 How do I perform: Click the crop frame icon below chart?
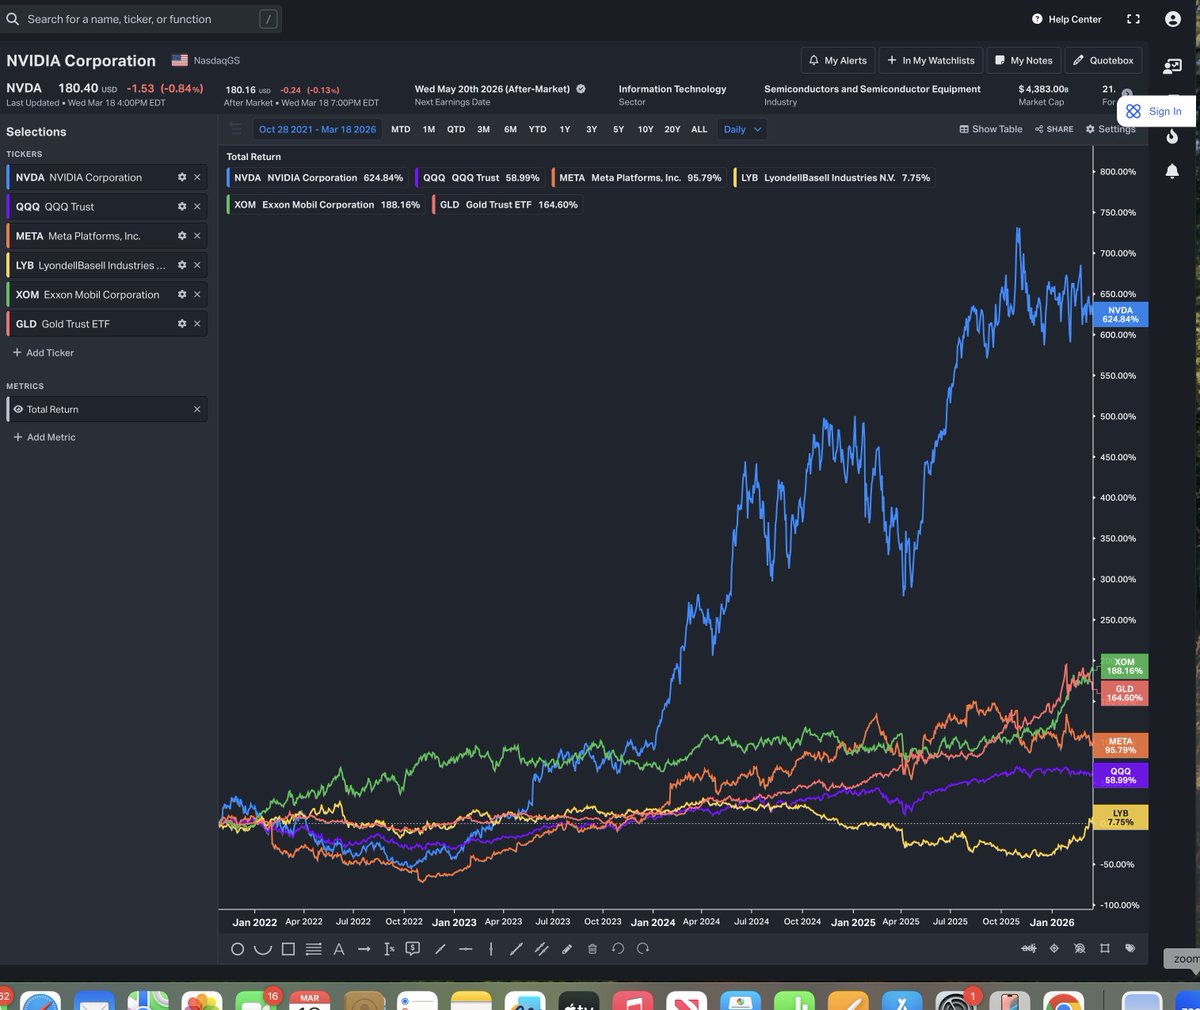(x=1105, y=948)
